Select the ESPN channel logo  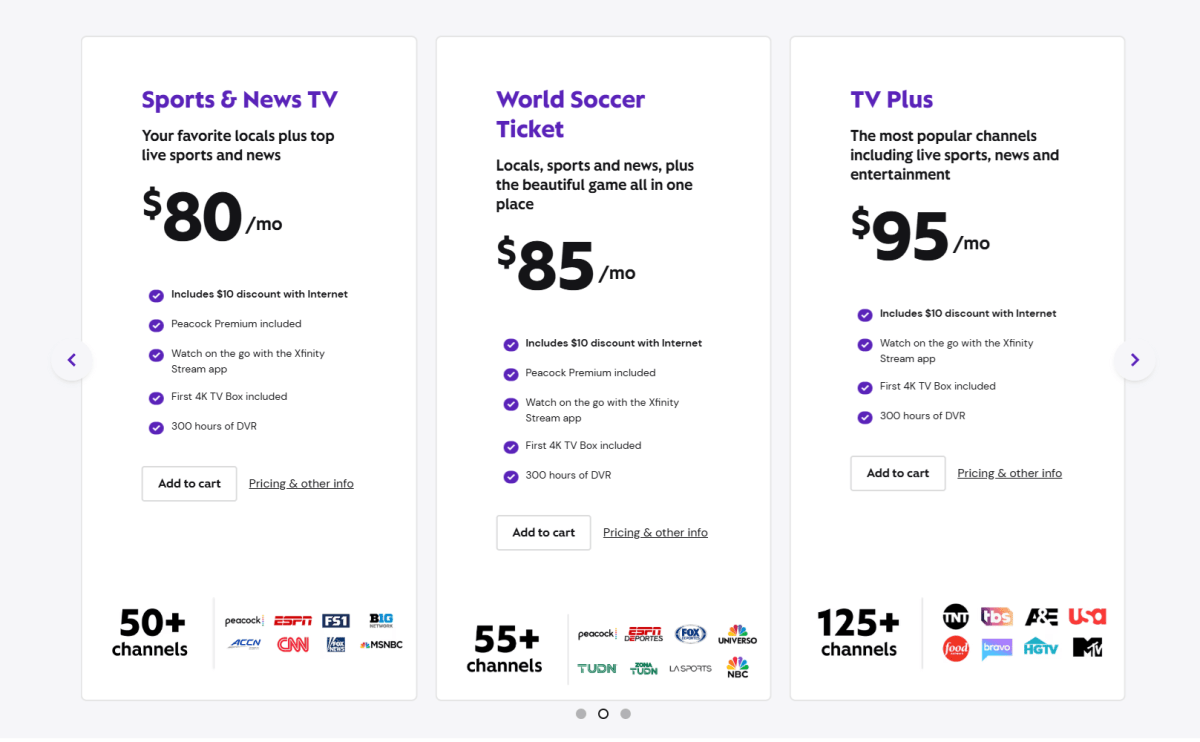293,620
